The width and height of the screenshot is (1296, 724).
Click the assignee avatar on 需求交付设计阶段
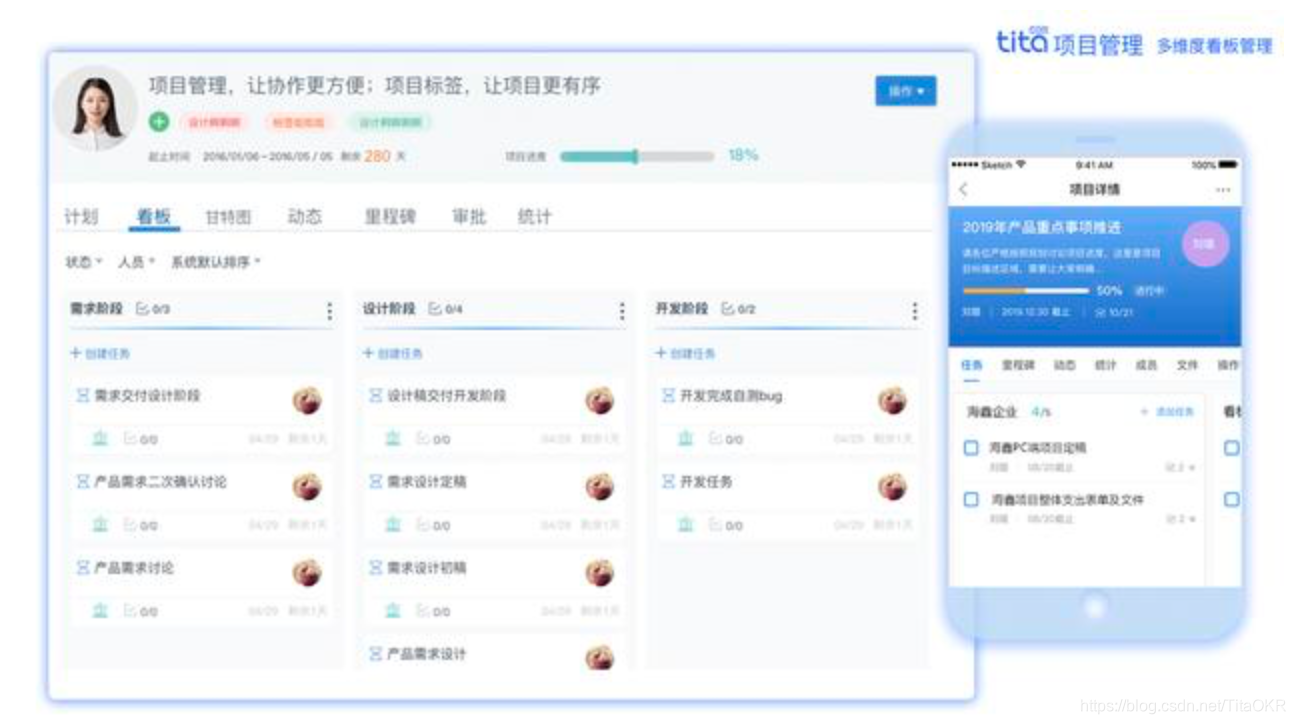(307, 400)
